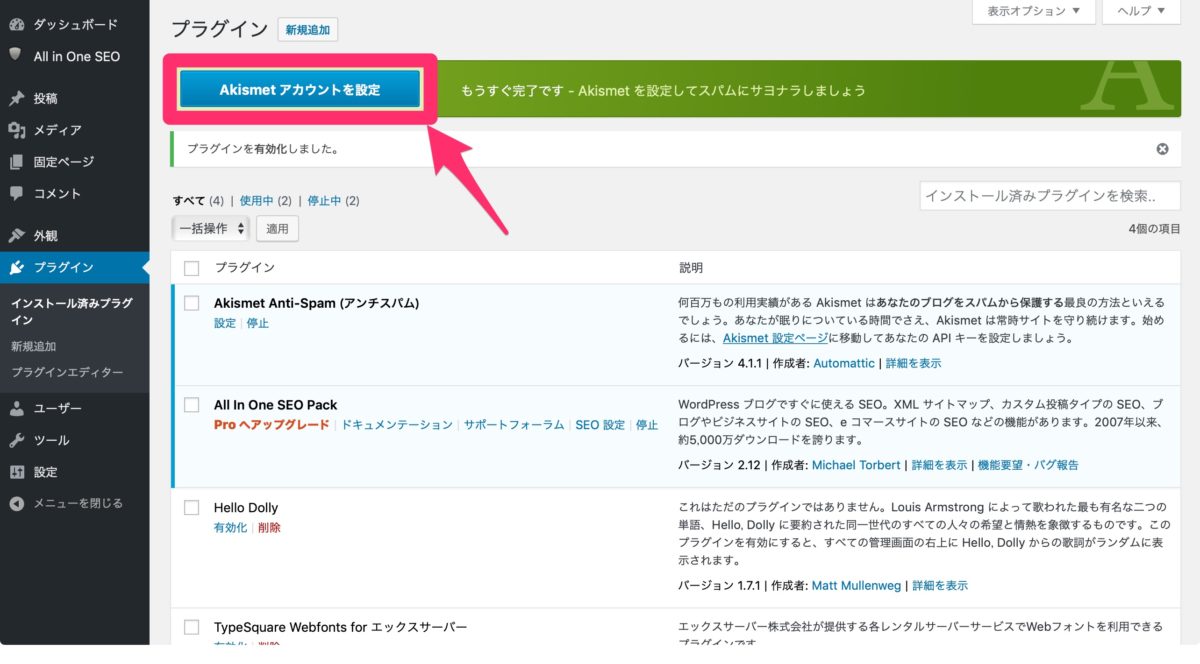The width and height of the screenshot is (1200, 664).
Task: Open the Akismet 設定ページ link in description
Action: (775, 338)
